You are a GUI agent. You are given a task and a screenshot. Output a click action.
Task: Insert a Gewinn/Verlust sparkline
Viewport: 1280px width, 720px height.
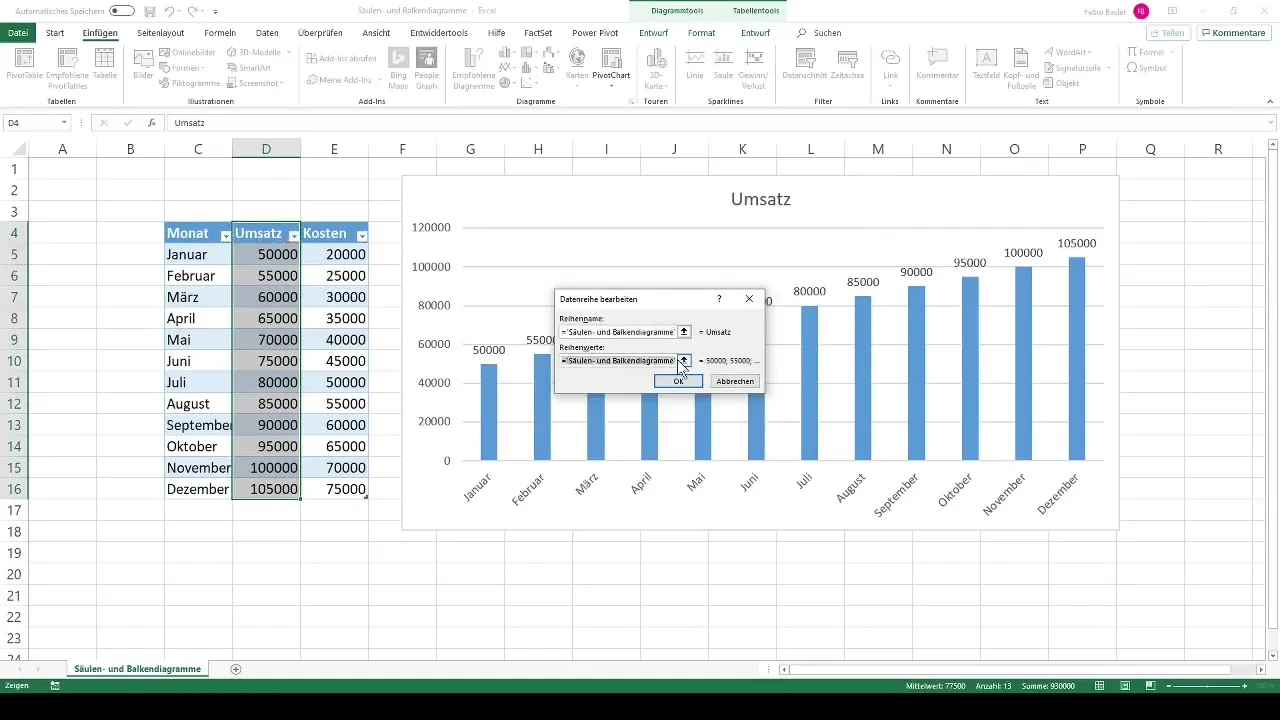coord(752,68)
